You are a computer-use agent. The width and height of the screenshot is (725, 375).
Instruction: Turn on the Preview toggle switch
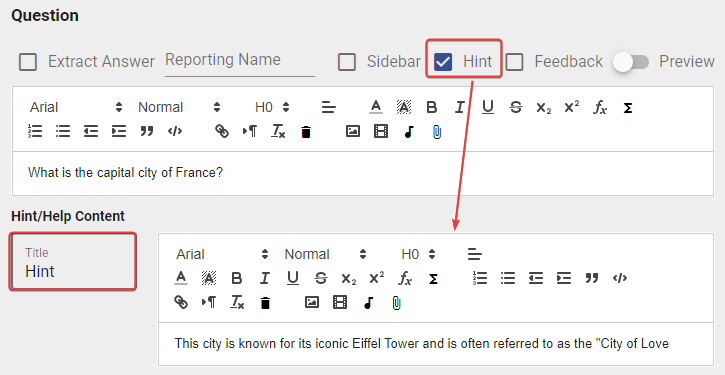click(x=631, y=61)
